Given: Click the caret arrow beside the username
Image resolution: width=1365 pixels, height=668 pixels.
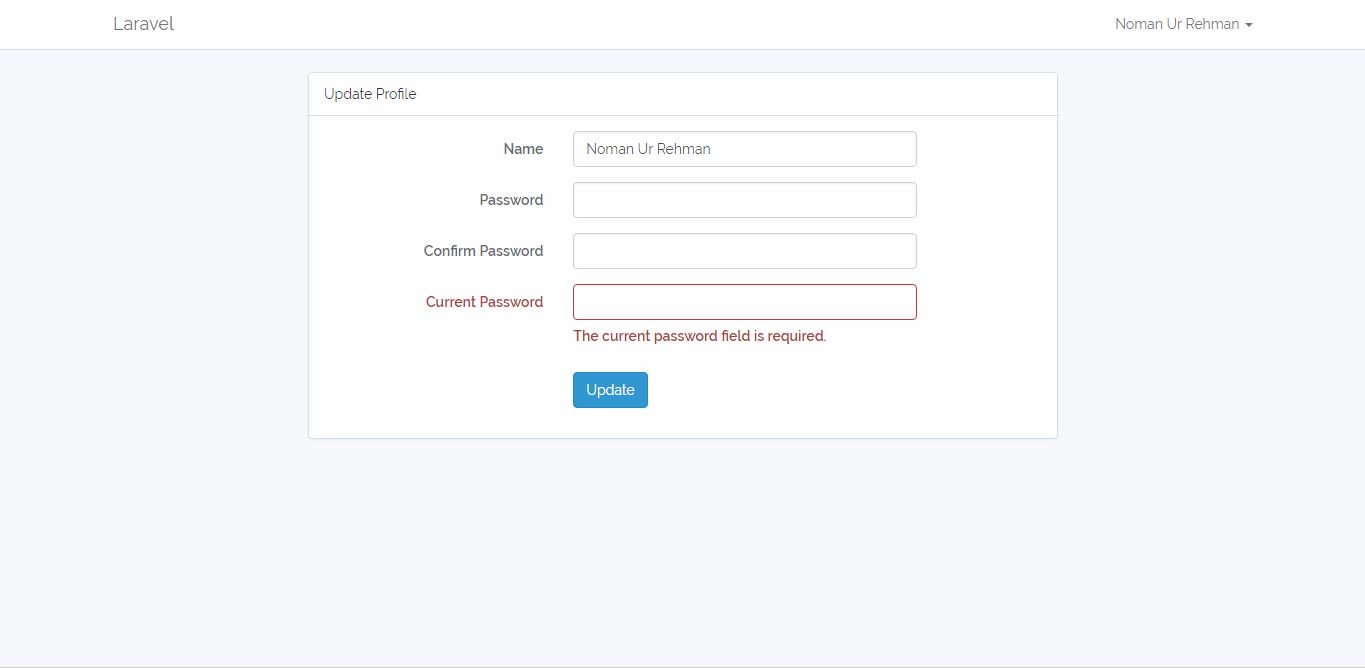Looking at the screenshot, I should point(1249,25).
